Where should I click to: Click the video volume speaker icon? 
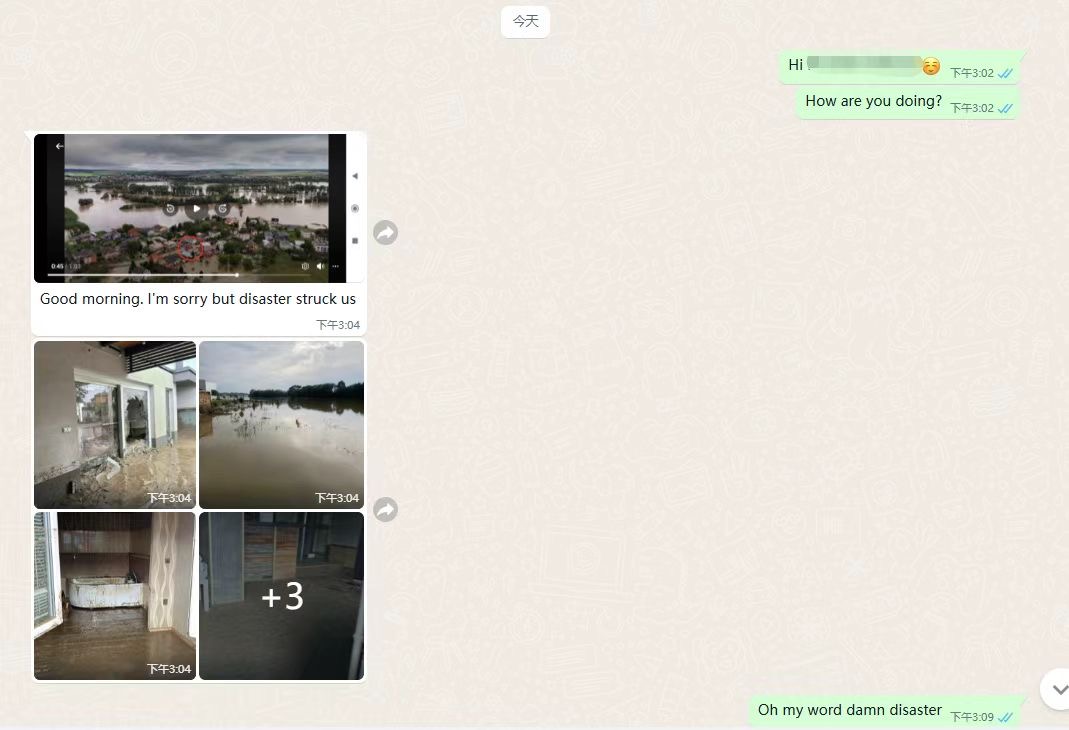pyautogui.click(x=320, y=266)
